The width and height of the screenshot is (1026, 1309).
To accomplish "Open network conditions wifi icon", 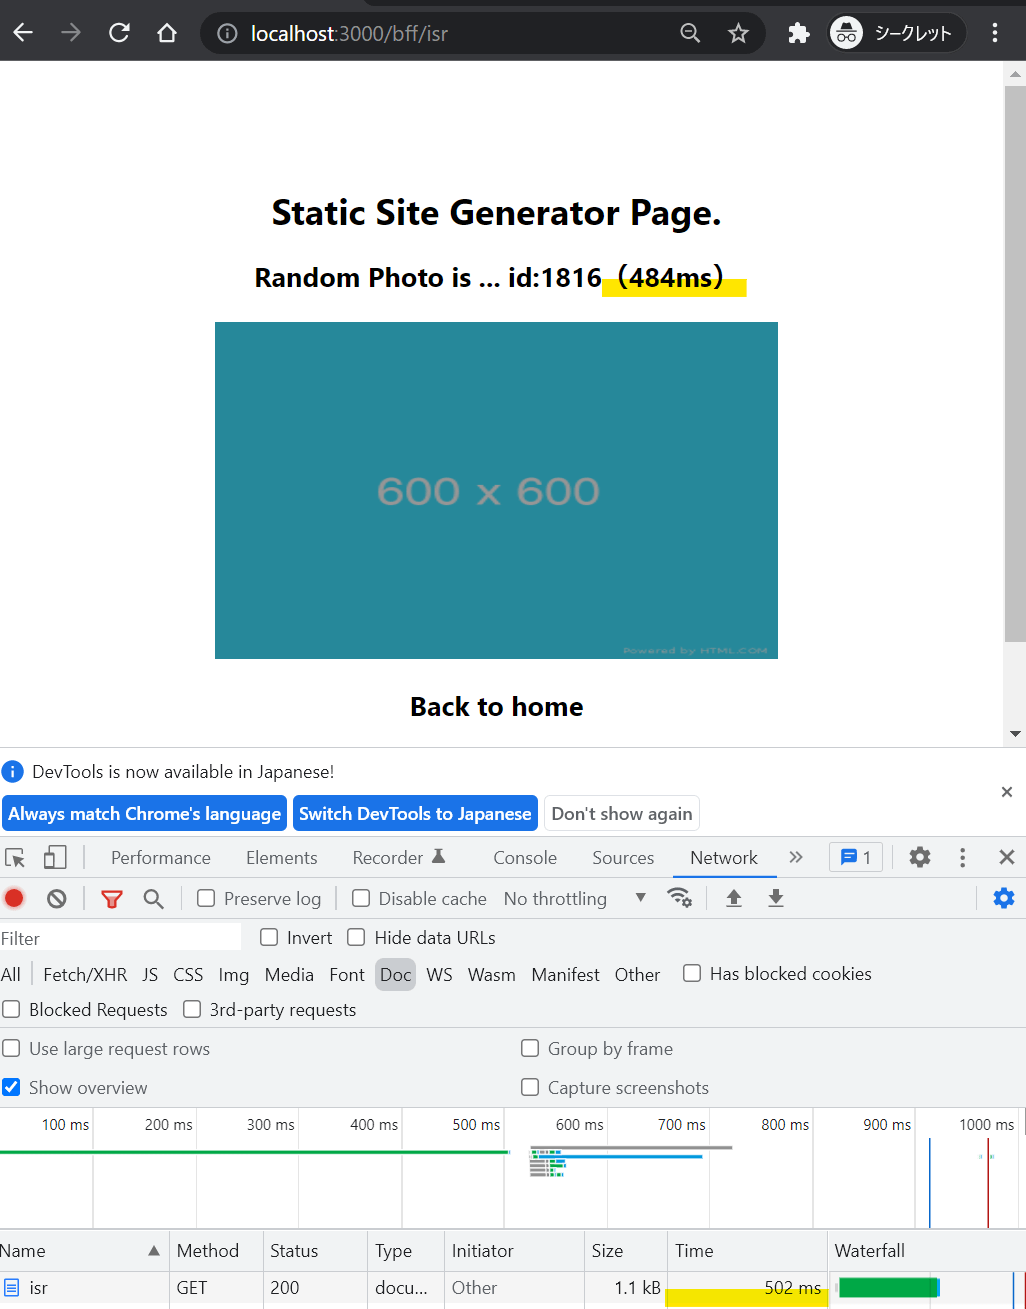I will pyautogui.click(x=680, y=898).
